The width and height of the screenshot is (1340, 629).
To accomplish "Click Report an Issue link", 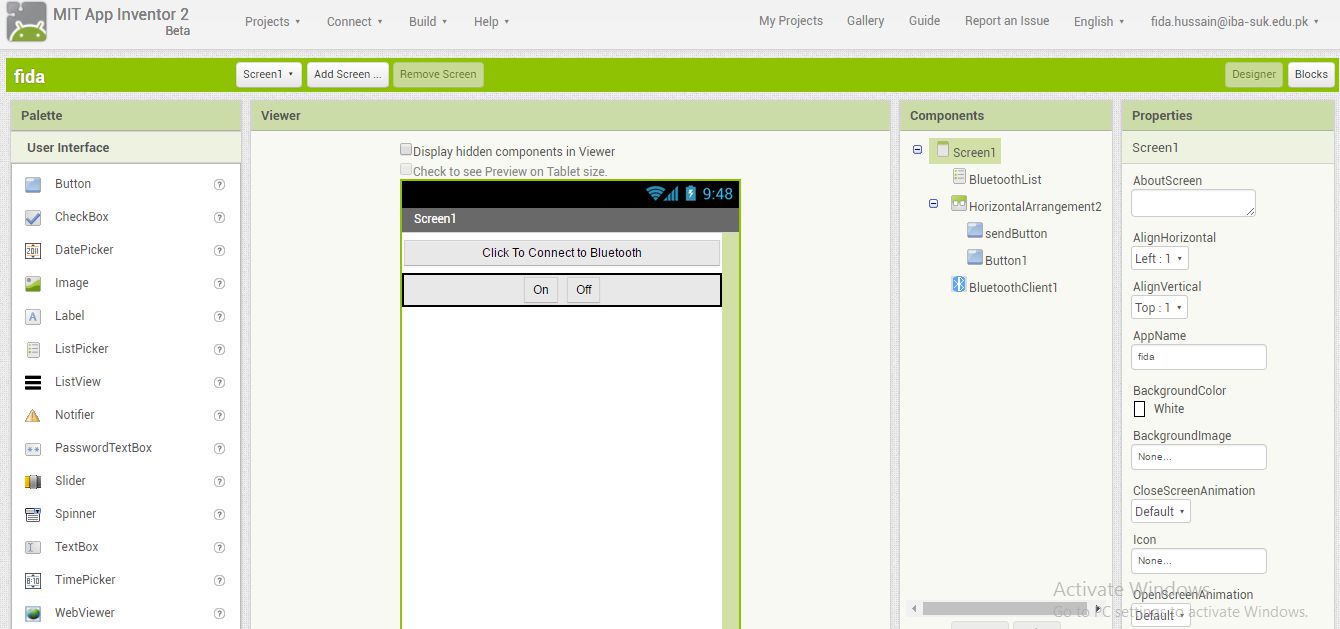I will click(x=1007, y=20).
